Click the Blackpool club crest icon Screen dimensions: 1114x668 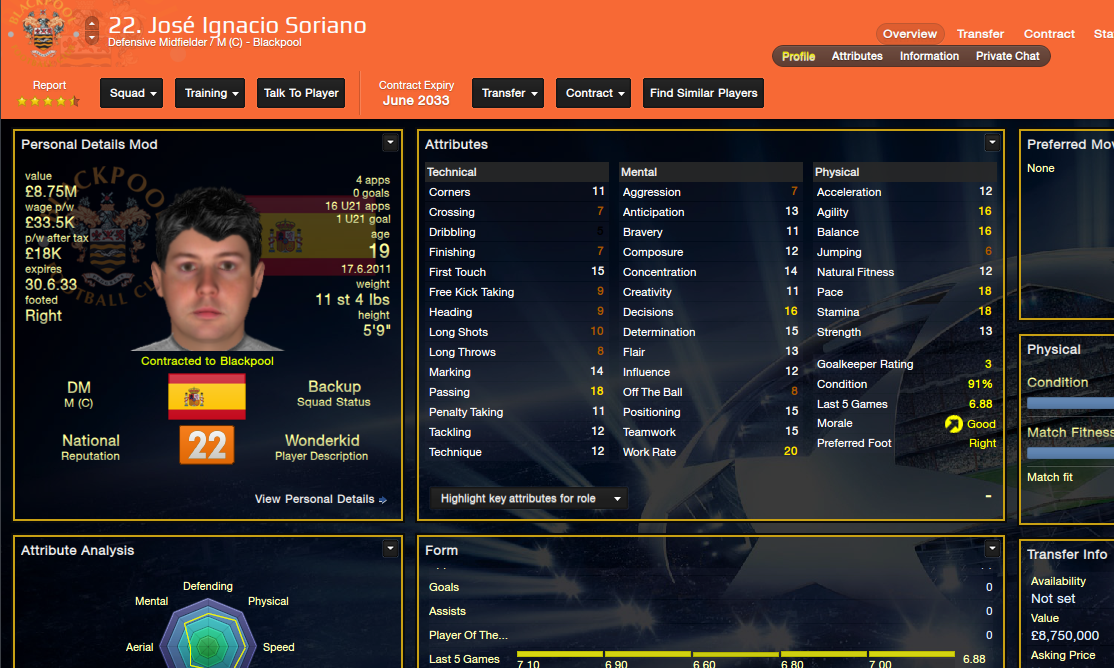(43, 33)
